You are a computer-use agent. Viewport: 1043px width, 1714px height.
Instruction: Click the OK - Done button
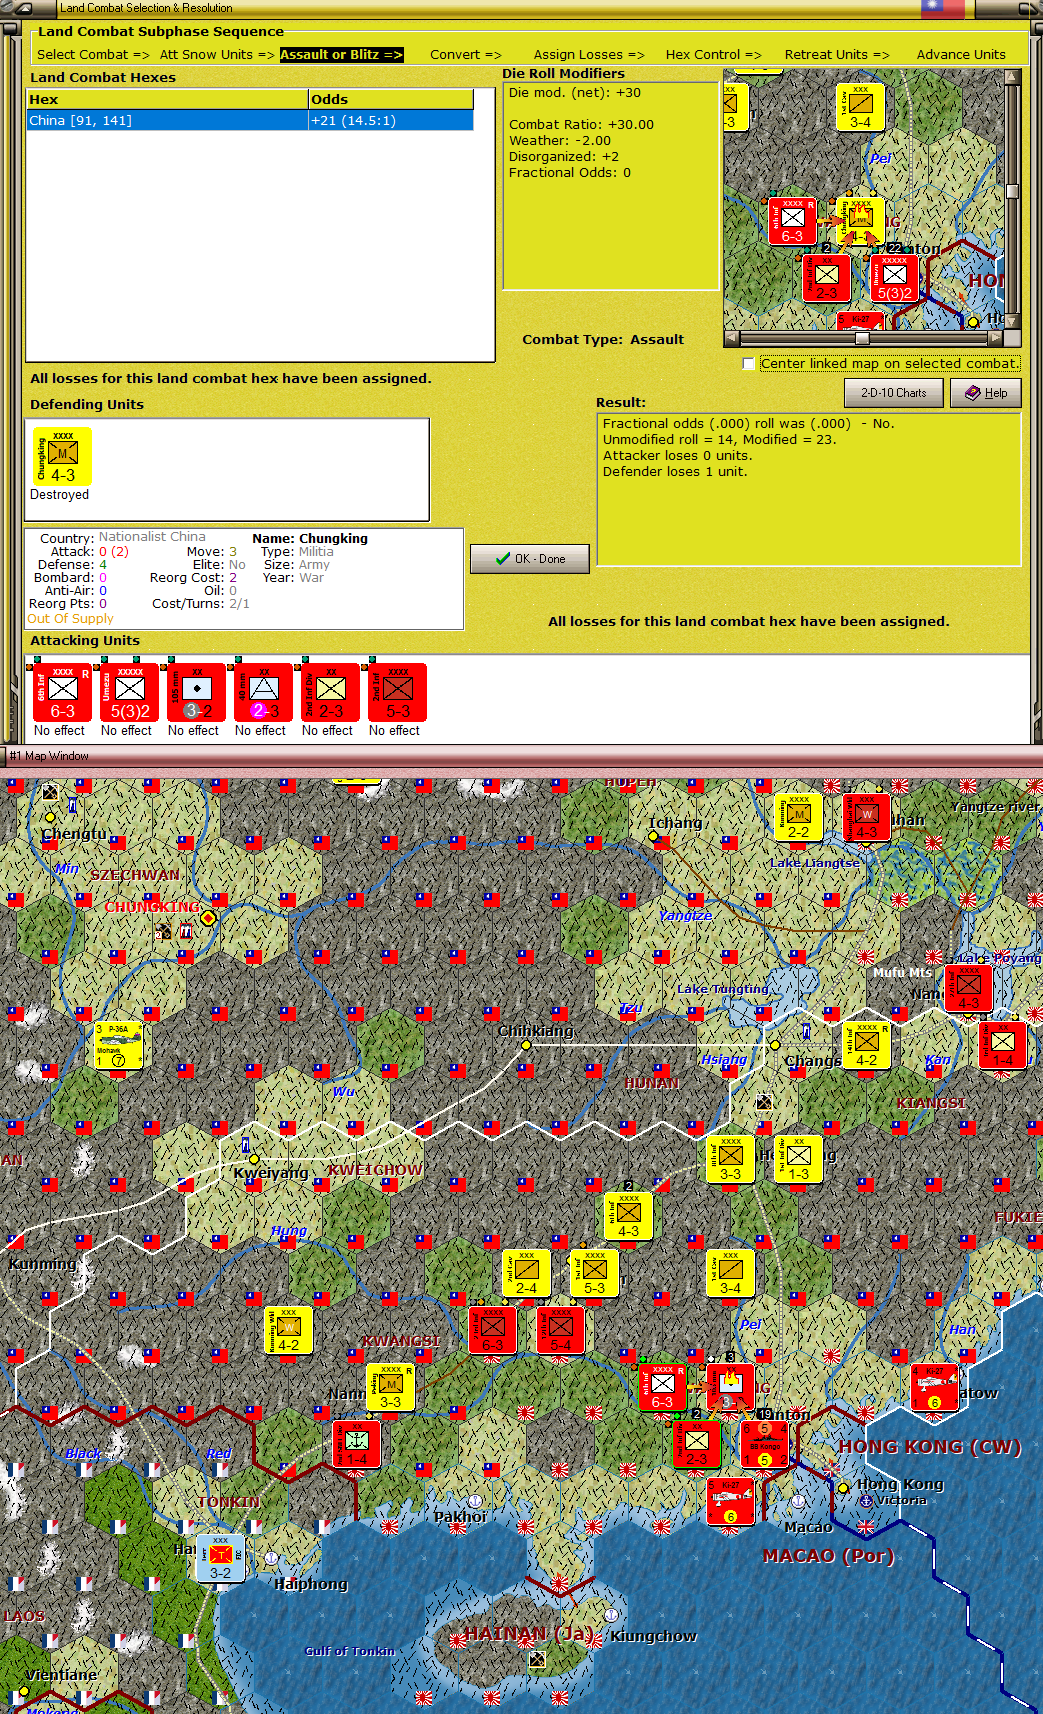coord(530,559)
